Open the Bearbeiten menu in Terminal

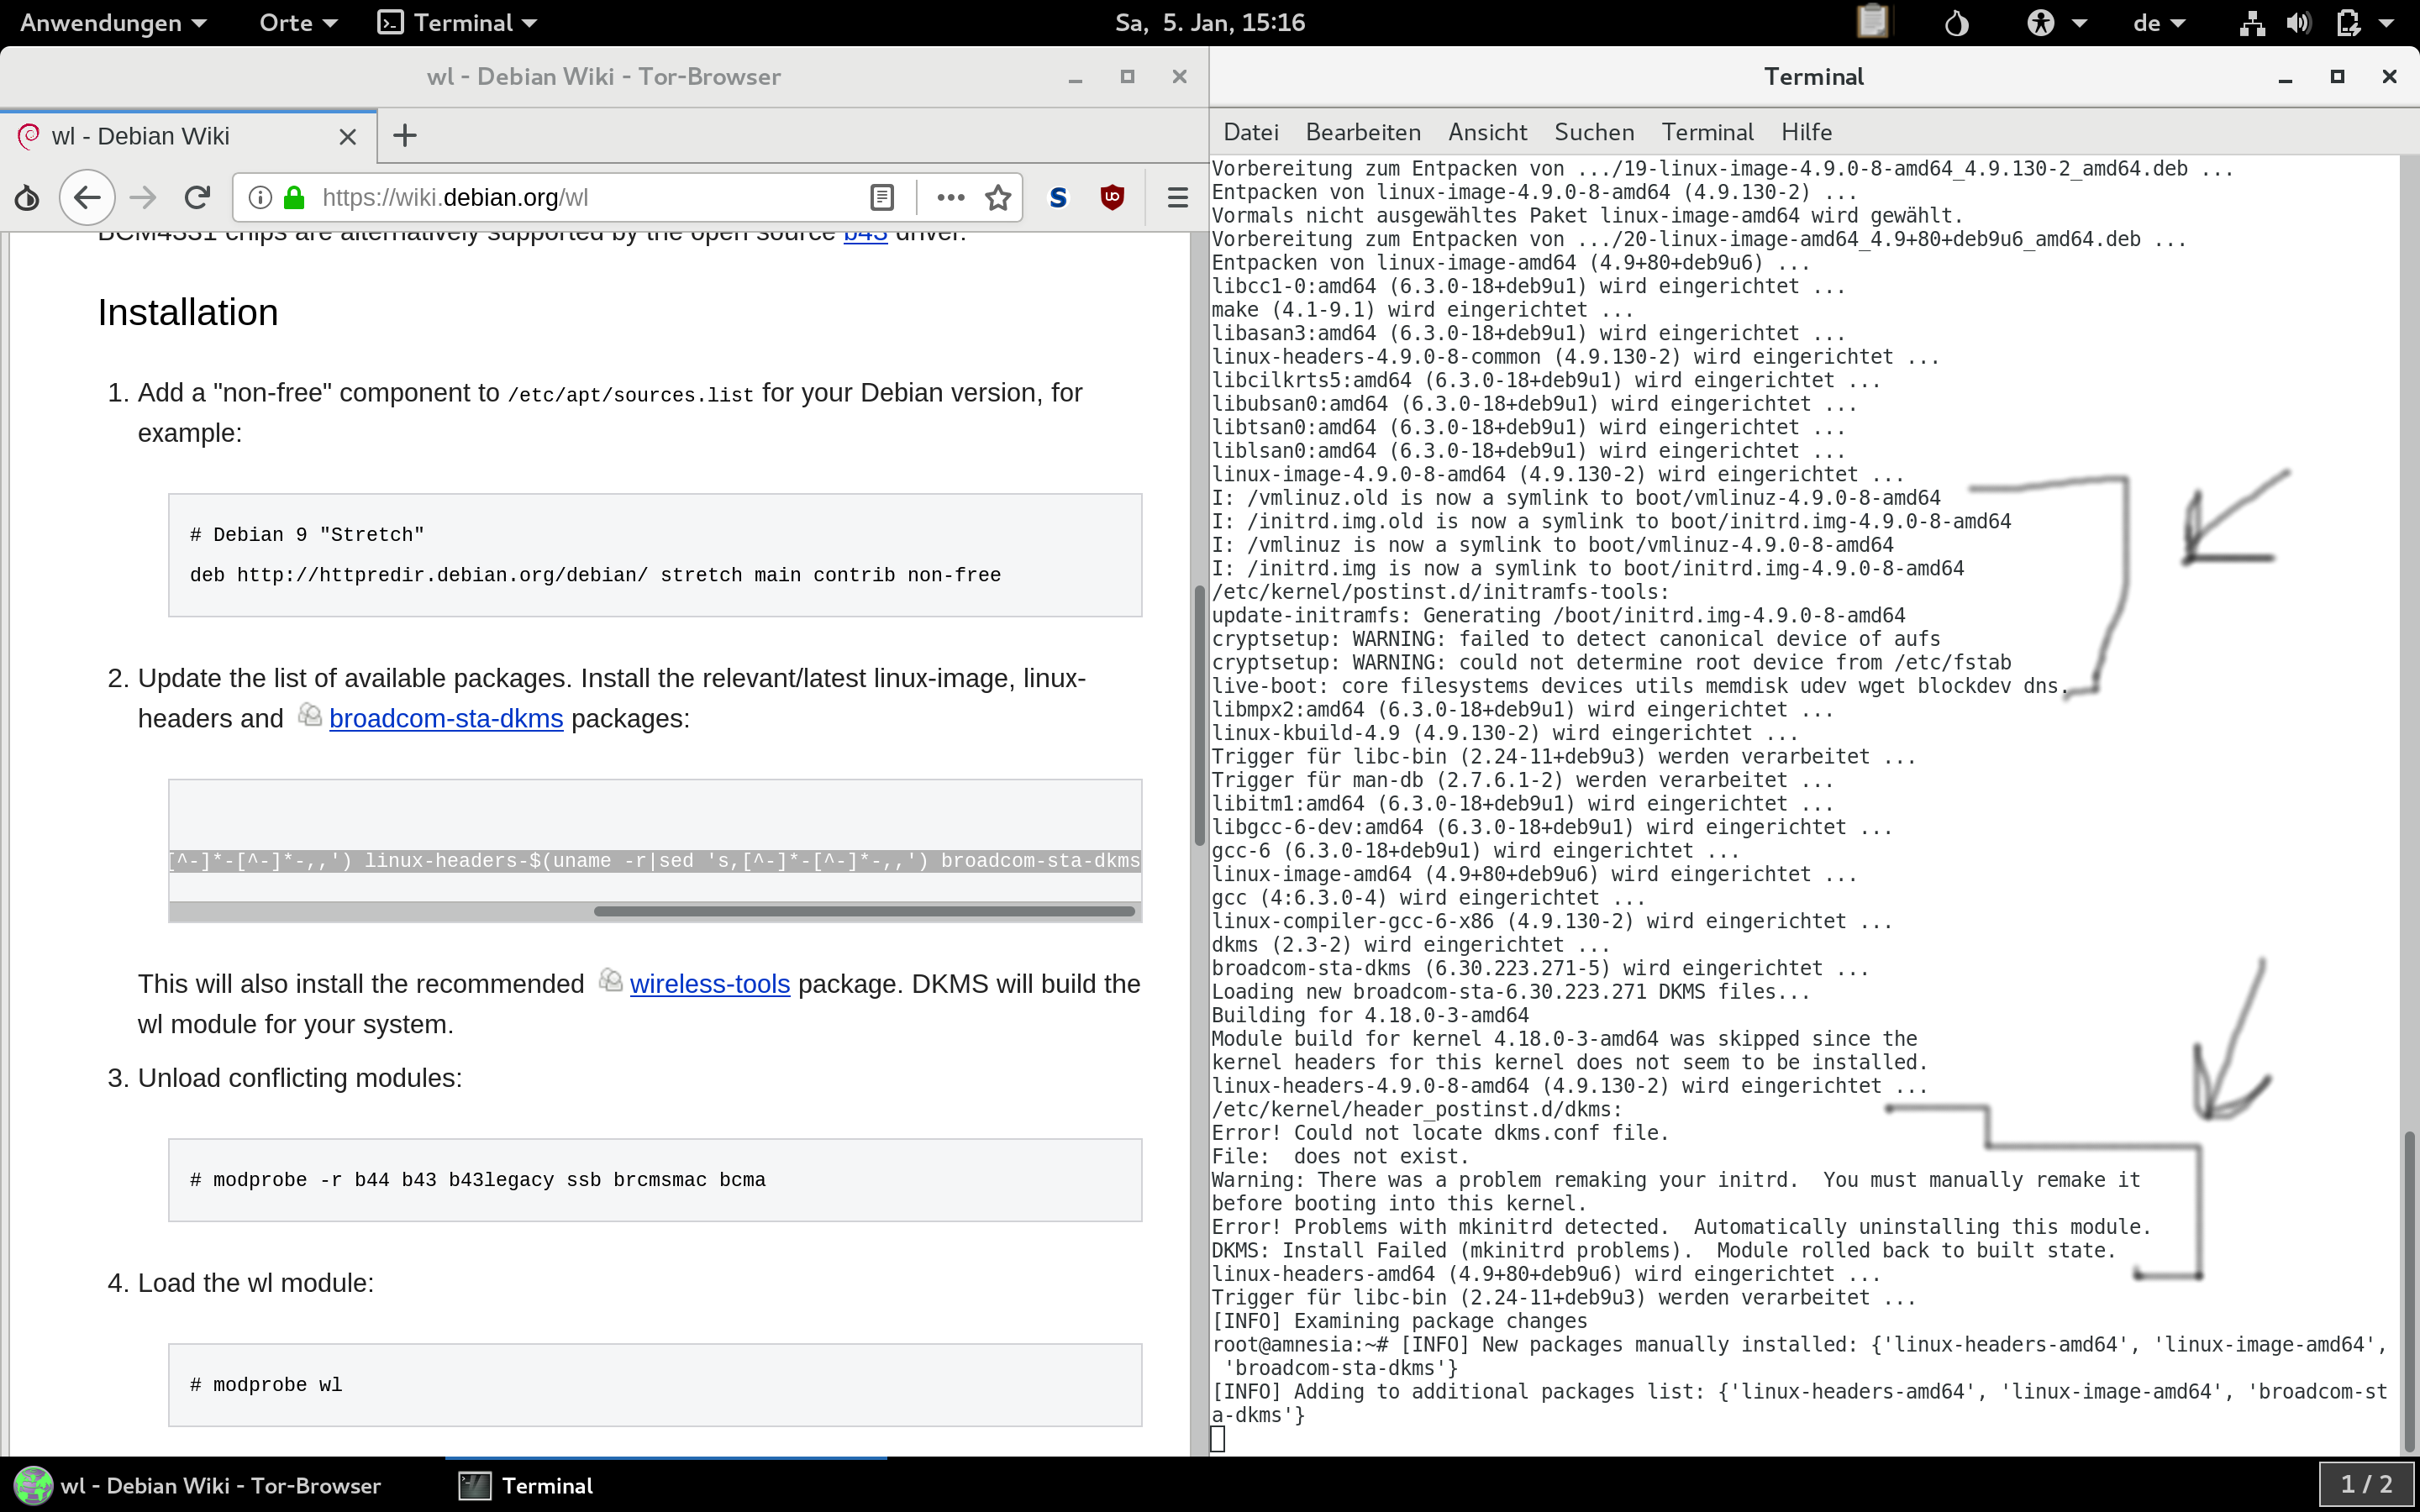click(x=1363, y=132)
